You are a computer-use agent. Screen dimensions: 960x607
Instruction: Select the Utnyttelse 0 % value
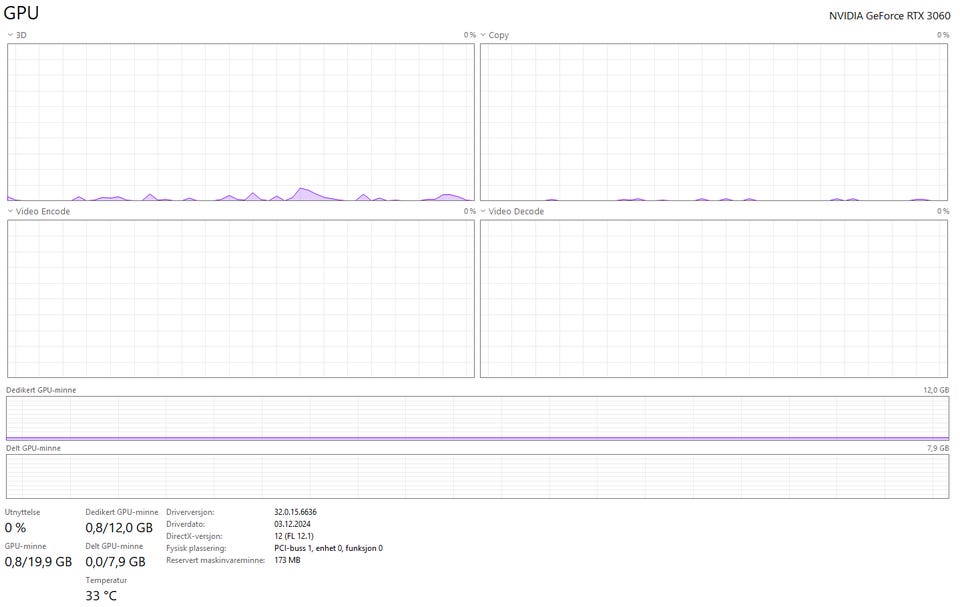(15, 527)
